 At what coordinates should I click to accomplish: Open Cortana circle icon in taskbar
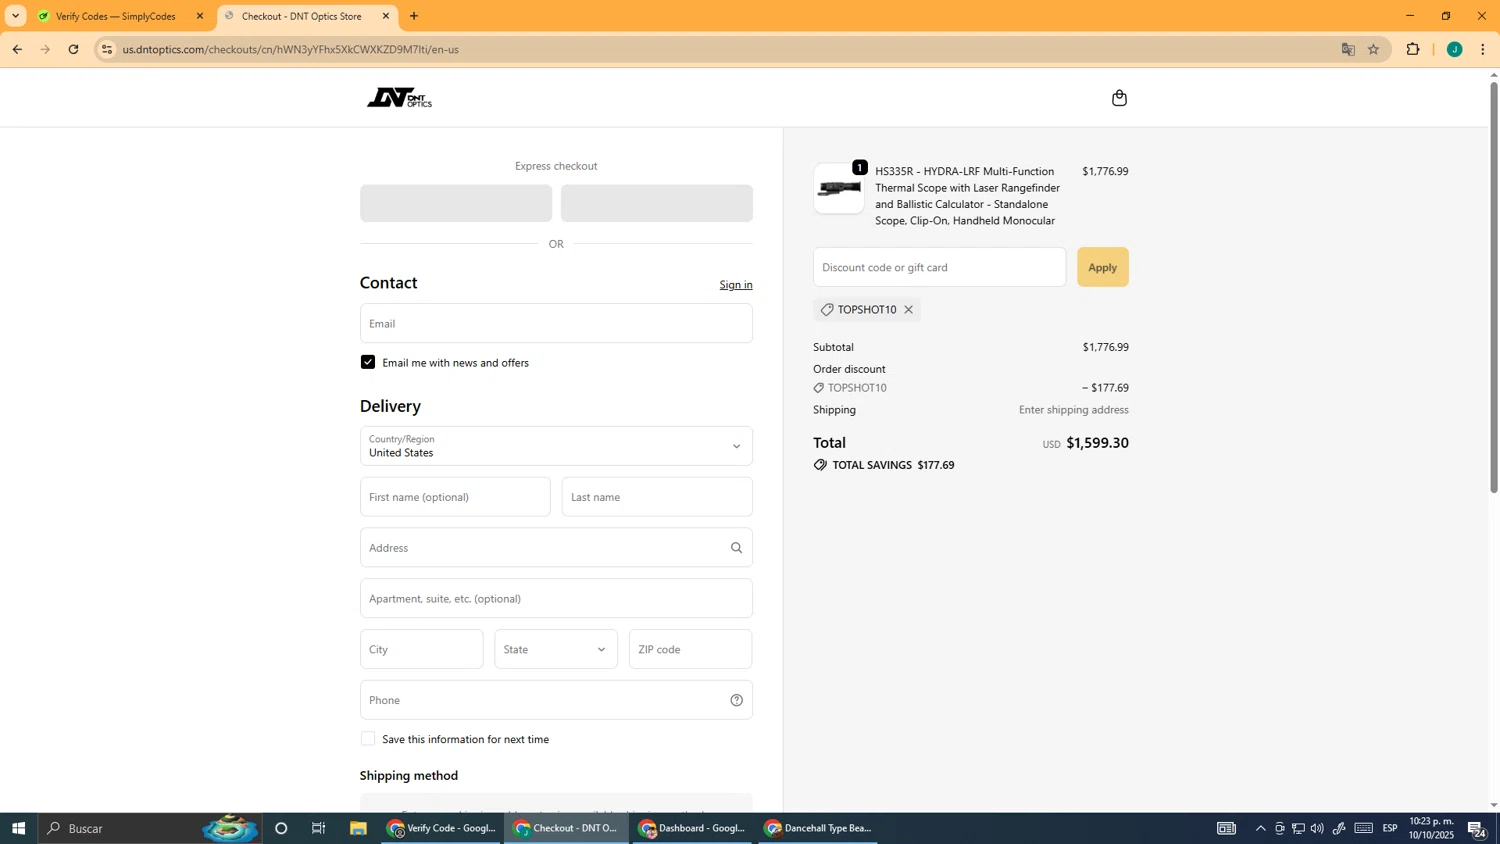(x=281, y=828)
